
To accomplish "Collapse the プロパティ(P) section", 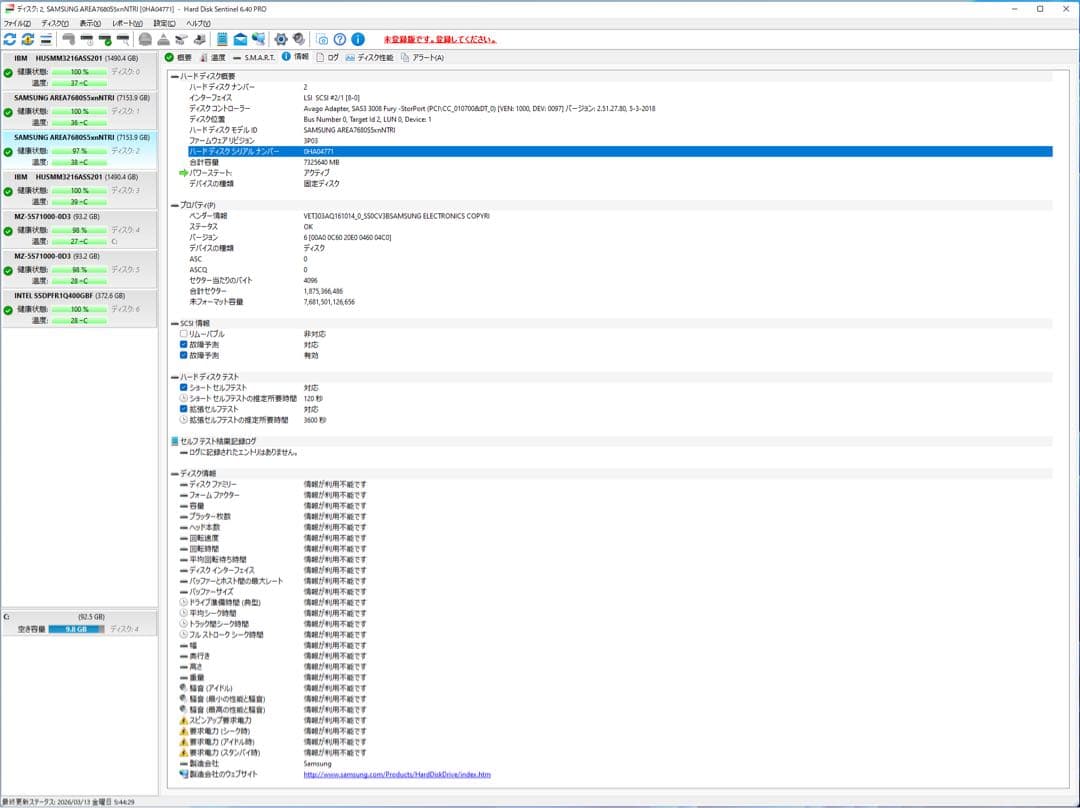I will [173, 205].
